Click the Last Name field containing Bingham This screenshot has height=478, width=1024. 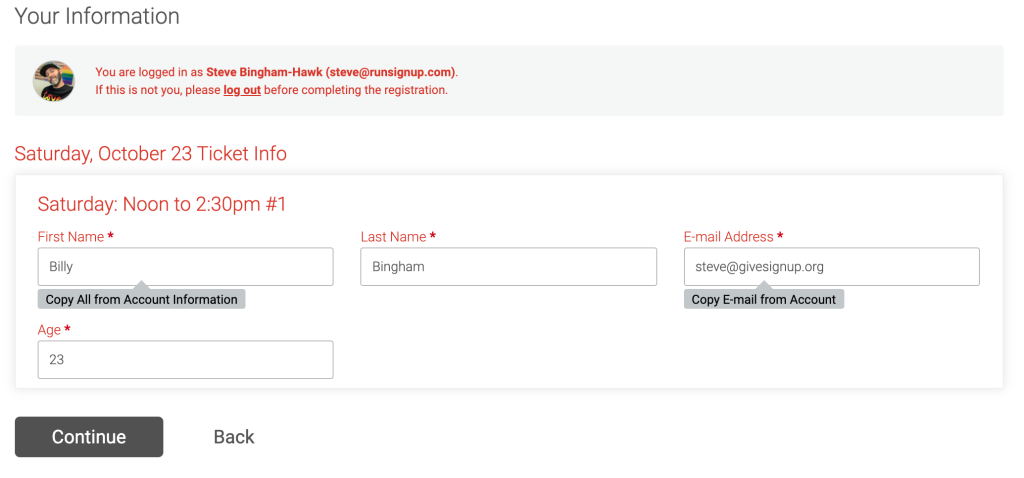coord(508,266)
